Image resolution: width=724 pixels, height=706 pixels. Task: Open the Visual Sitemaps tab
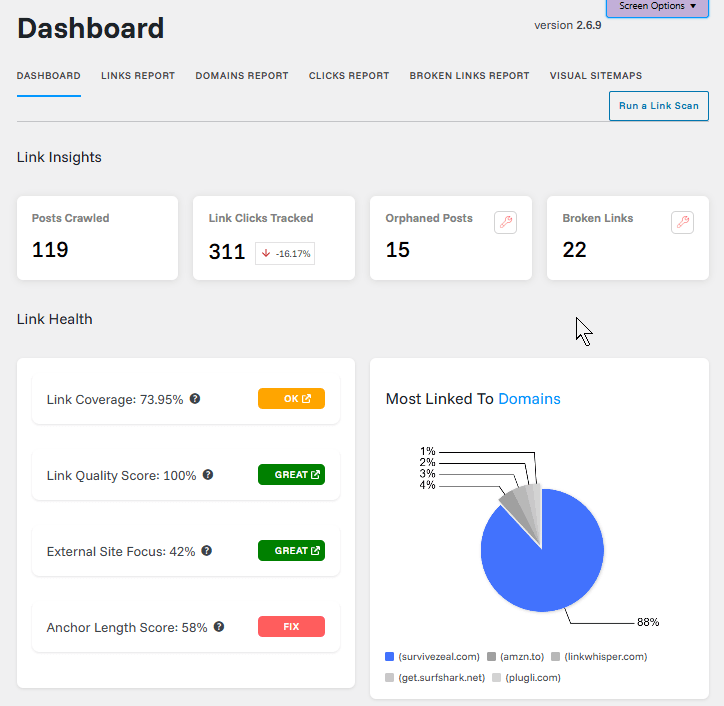[596, 76]
